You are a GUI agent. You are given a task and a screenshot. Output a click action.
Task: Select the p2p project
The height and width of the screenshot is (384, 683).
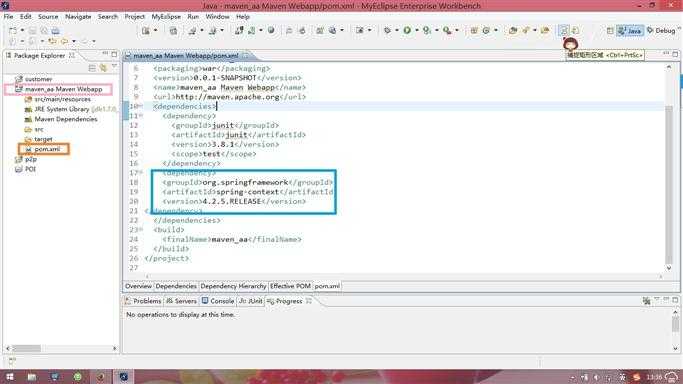pyautogui.click(x=26, y=159)
